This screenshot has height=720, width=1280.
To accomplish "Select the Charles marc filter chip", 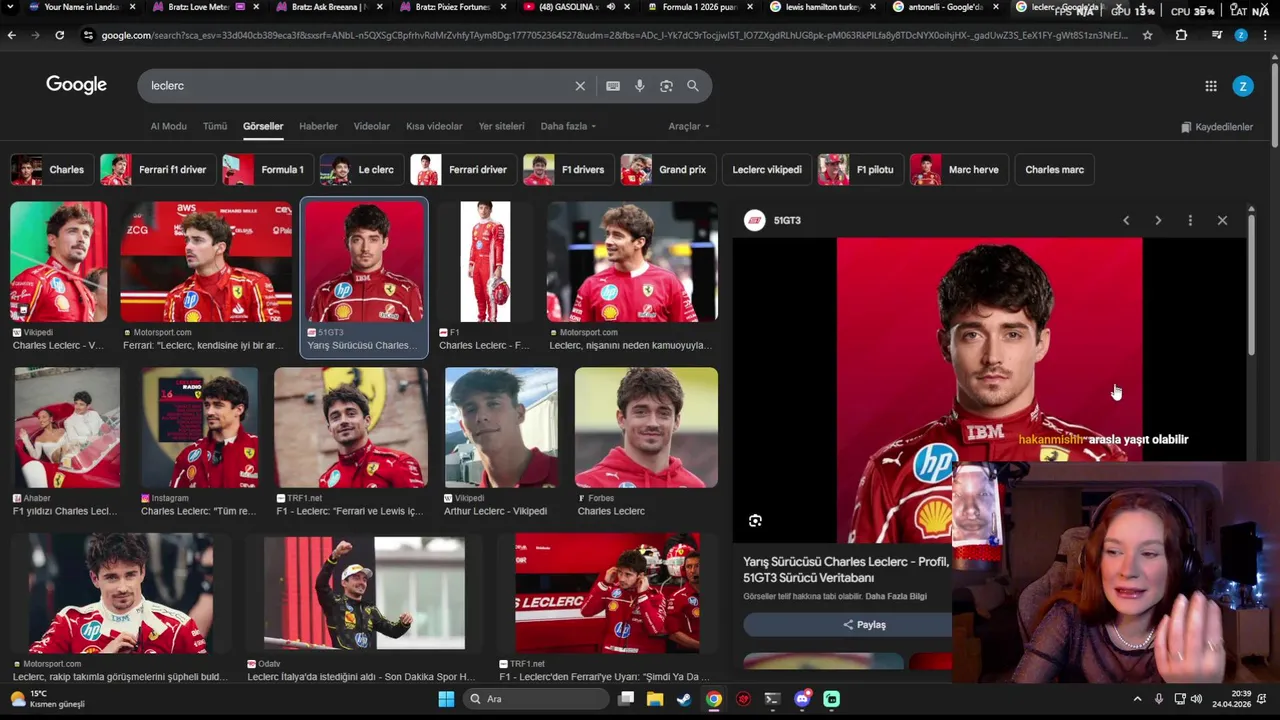I will [x=1054, y=170].
